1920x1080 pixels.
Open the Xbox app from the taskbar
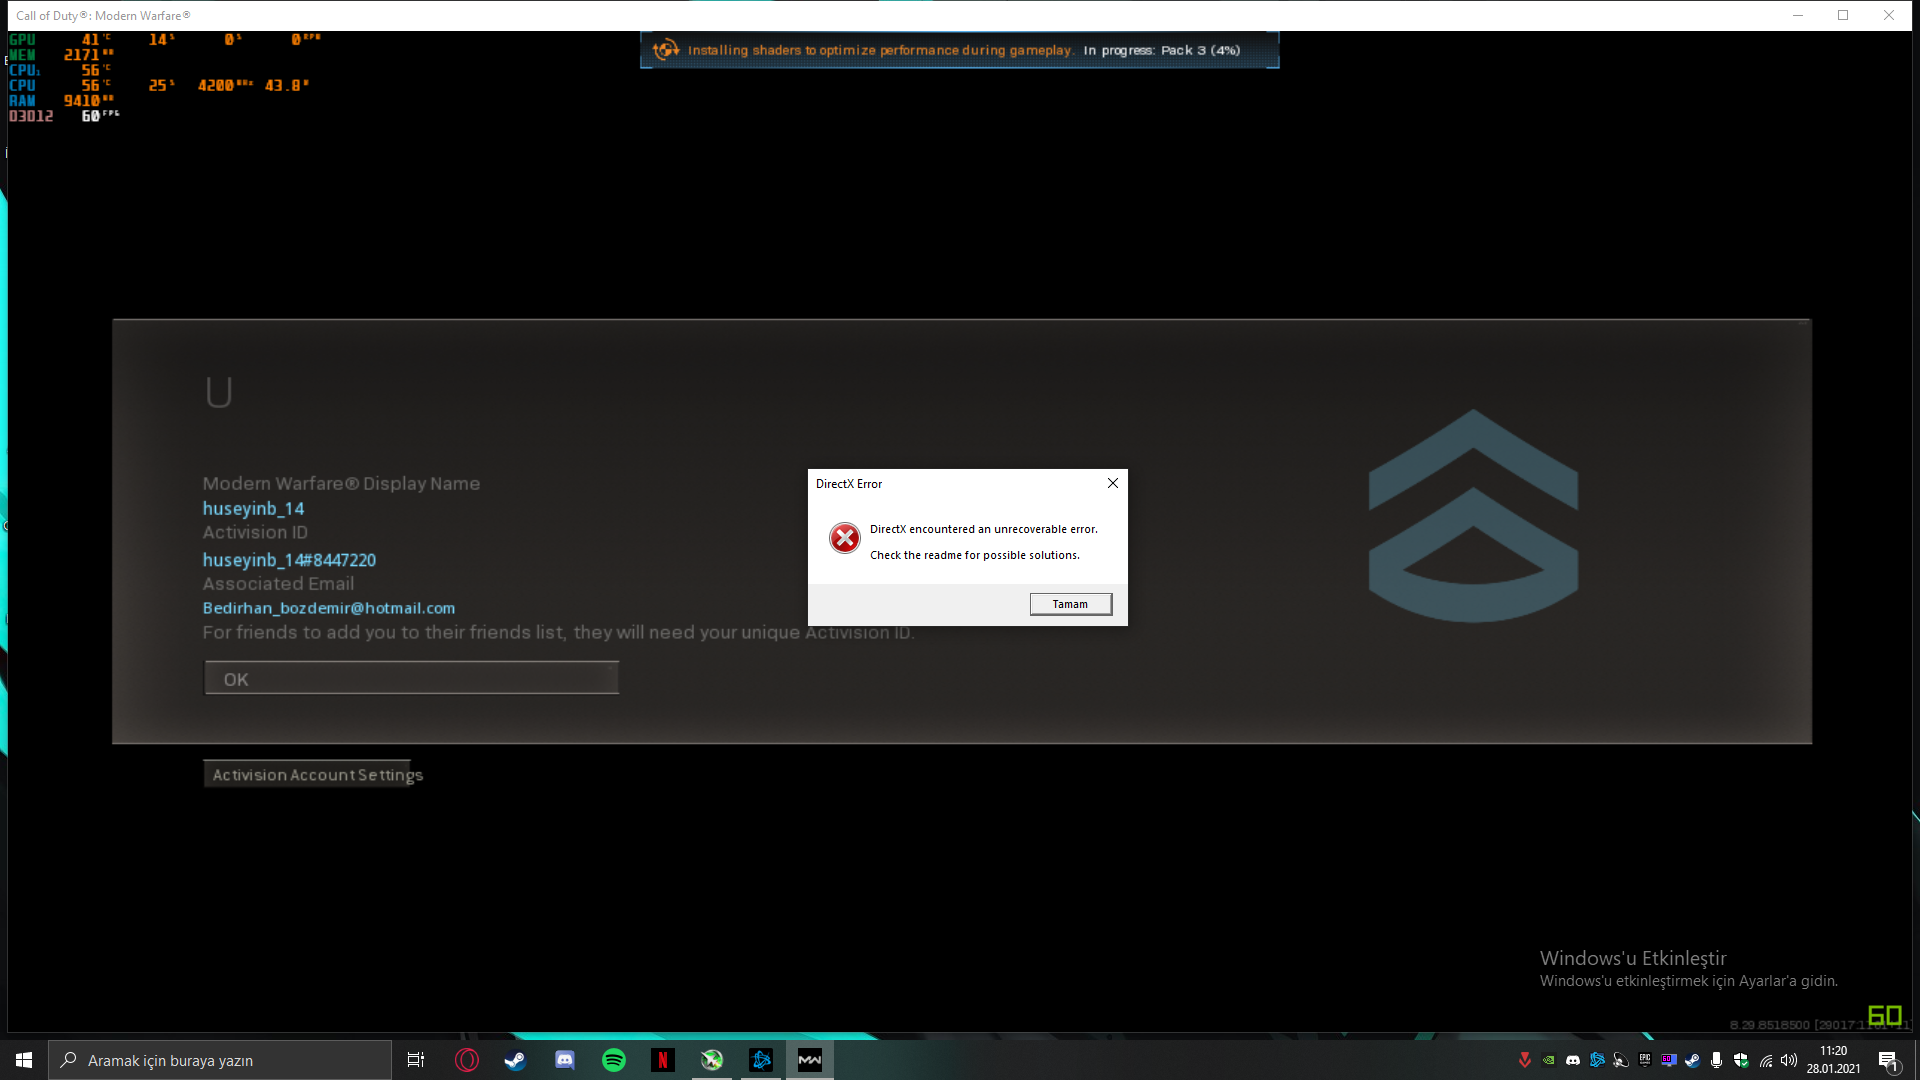pos(712,1060)
